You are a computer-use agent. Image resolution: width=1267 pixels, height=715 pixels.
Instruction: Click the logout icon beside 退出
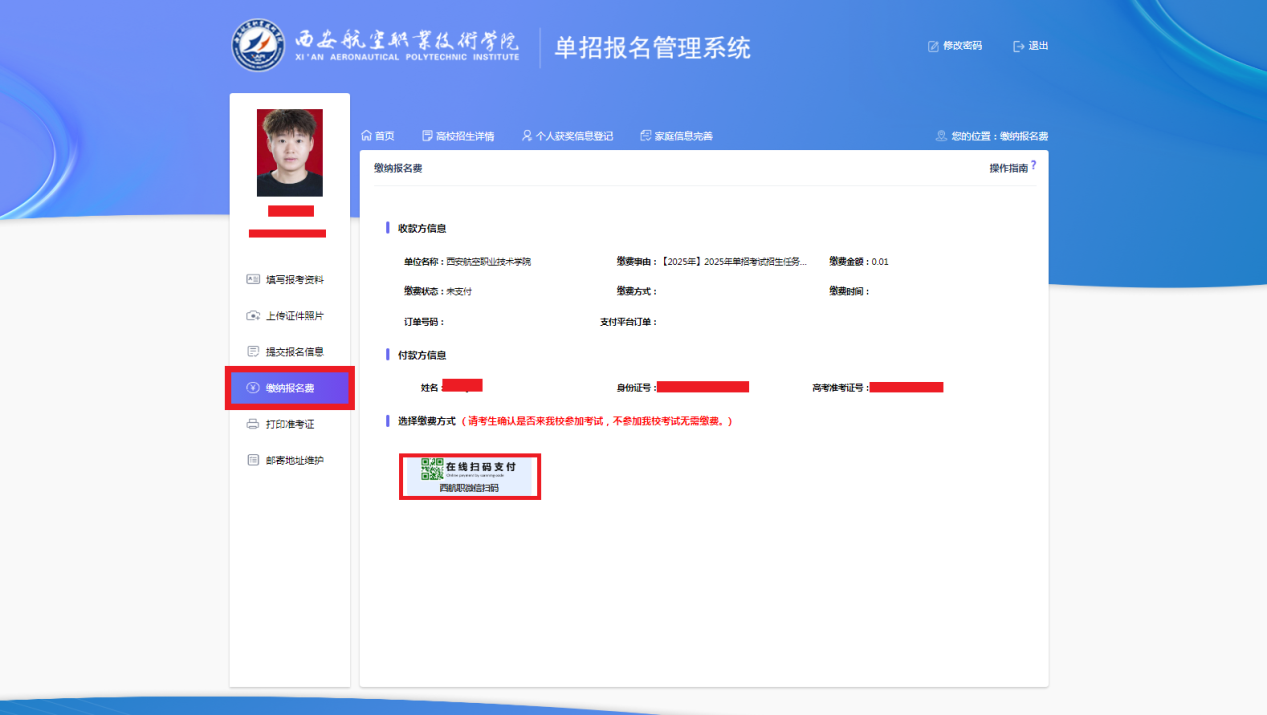(1019, 46)
